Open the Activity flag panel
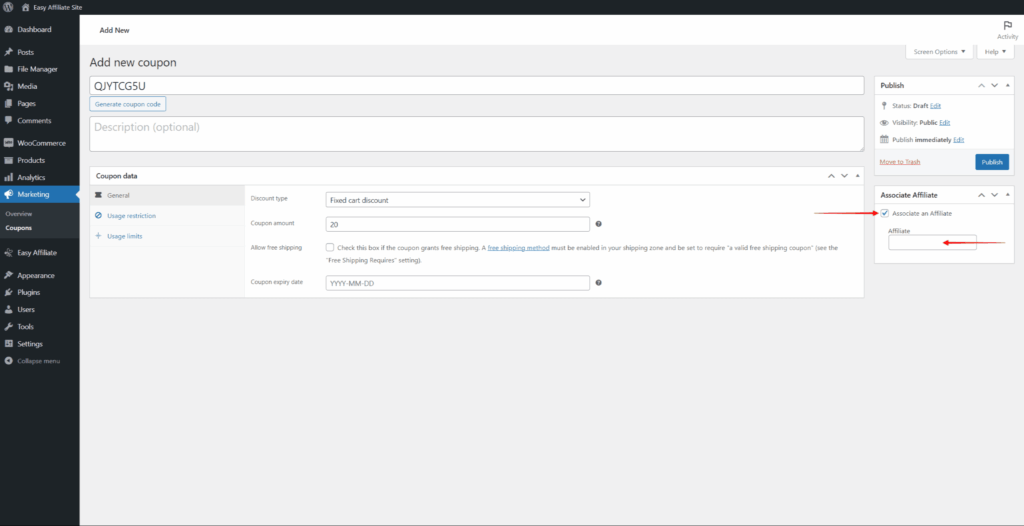The width and height of the screenshot is (1024, 526). (1007, 29)
